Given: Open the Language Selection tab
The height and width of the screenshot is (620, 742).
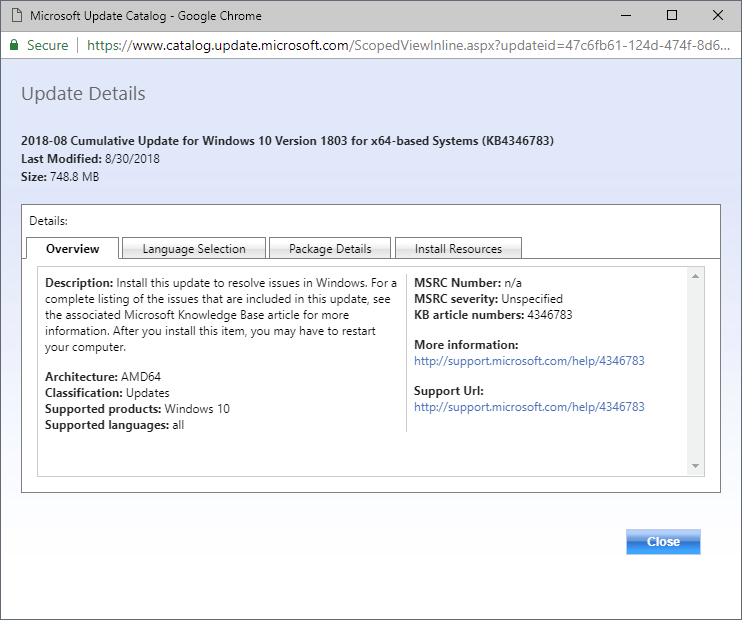Looking at the screenshot, I should 194,248.
